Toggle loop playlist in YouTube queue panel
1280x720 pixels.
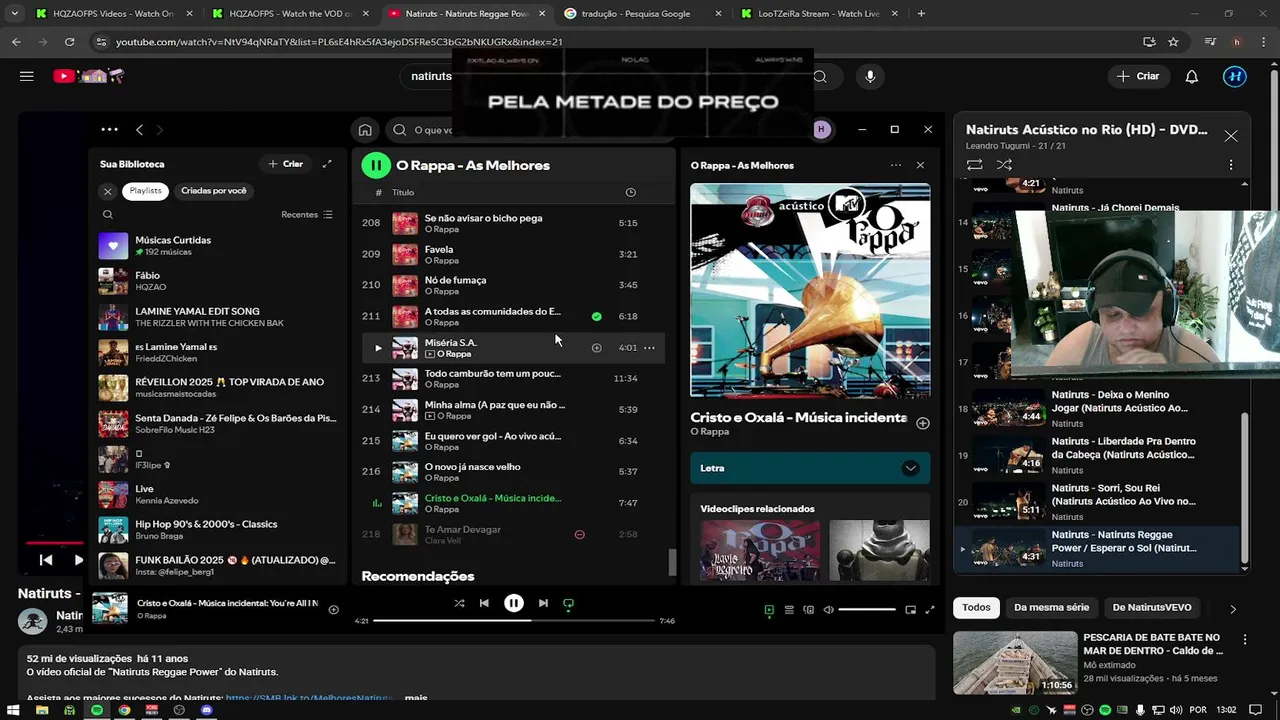(974, 164)
